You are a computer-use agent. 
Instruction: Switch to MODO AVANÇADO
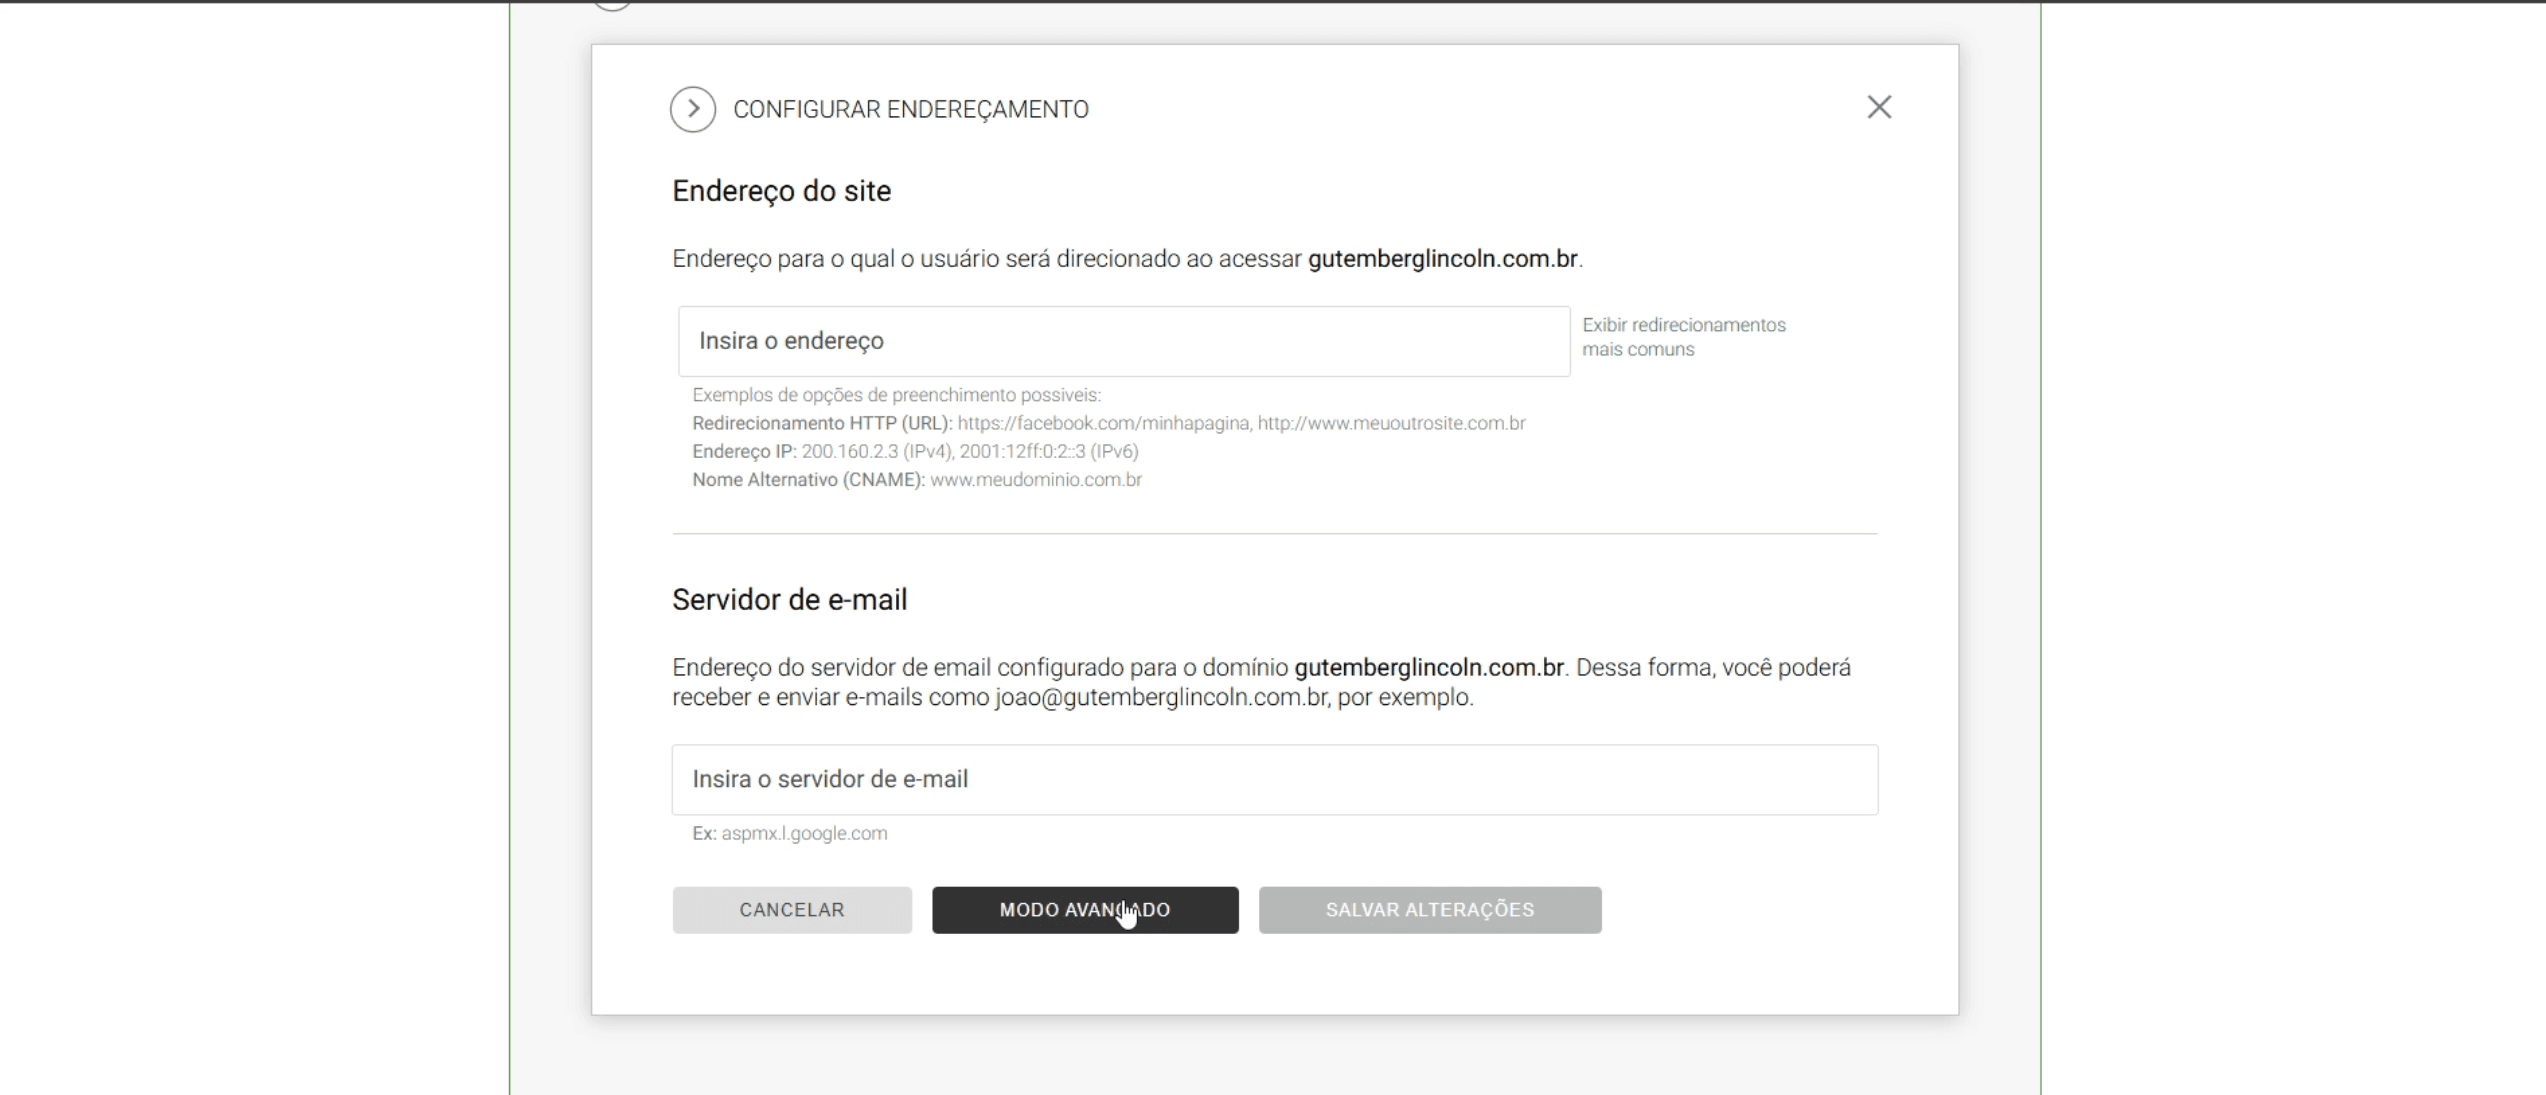pyautogui.click(x=1084, y=910)
